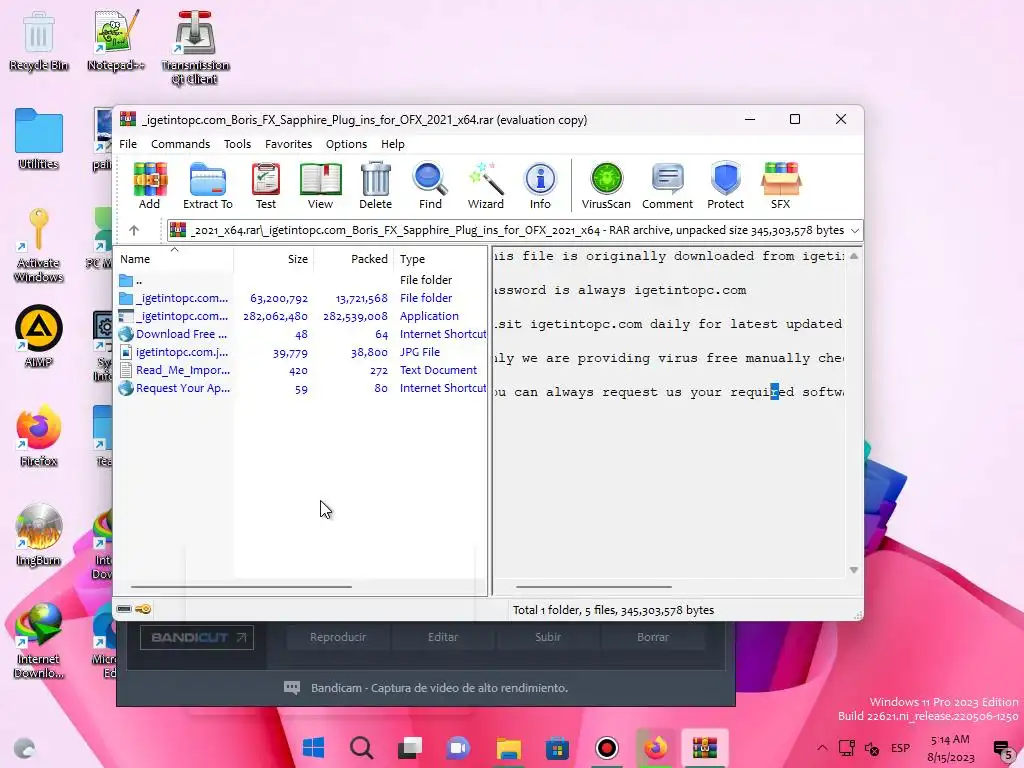Open Transmission Qt Client shortcut
Image resolution: width=1024 pixels, height=768 pixels.
195,48
